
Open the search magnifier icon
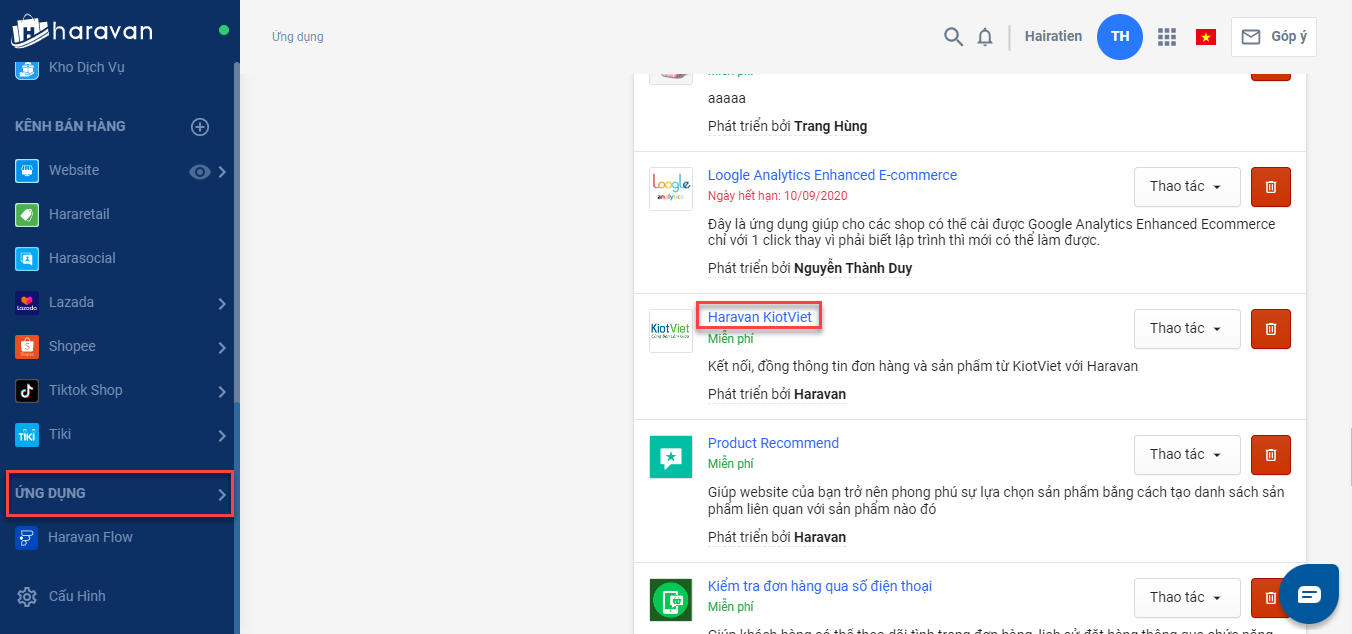(x=953, y=37)
